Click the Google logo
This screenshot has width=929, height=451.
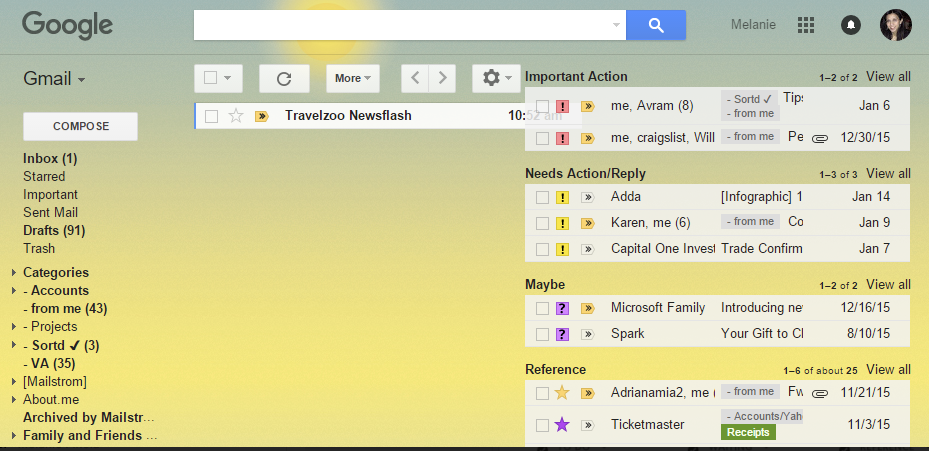coord(68,26)
